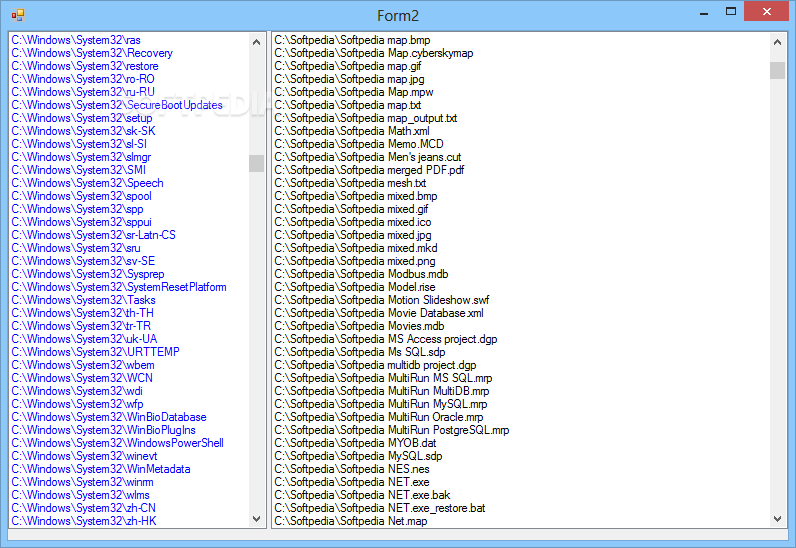This screenshot has height=548, width=796.
Task: Select C:\Windows\System32\Sysprep entry
Action: (x=88, y=274)
